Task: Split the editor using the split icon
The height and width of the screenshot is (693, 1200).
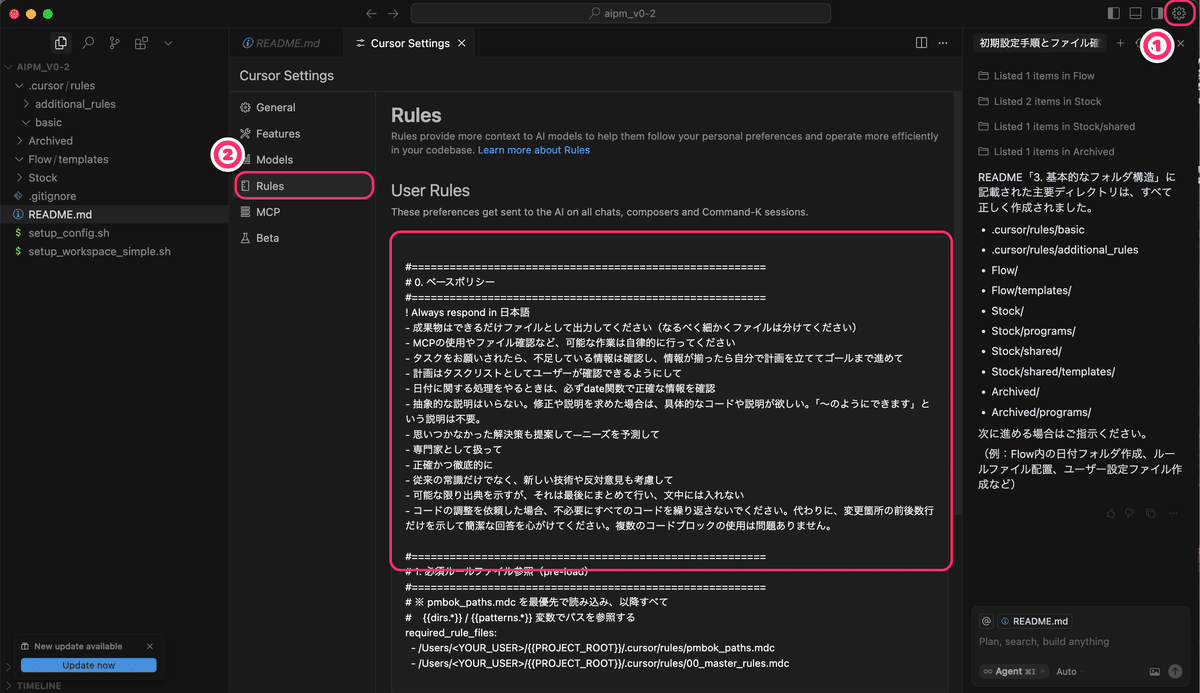Action: [920, 42]
